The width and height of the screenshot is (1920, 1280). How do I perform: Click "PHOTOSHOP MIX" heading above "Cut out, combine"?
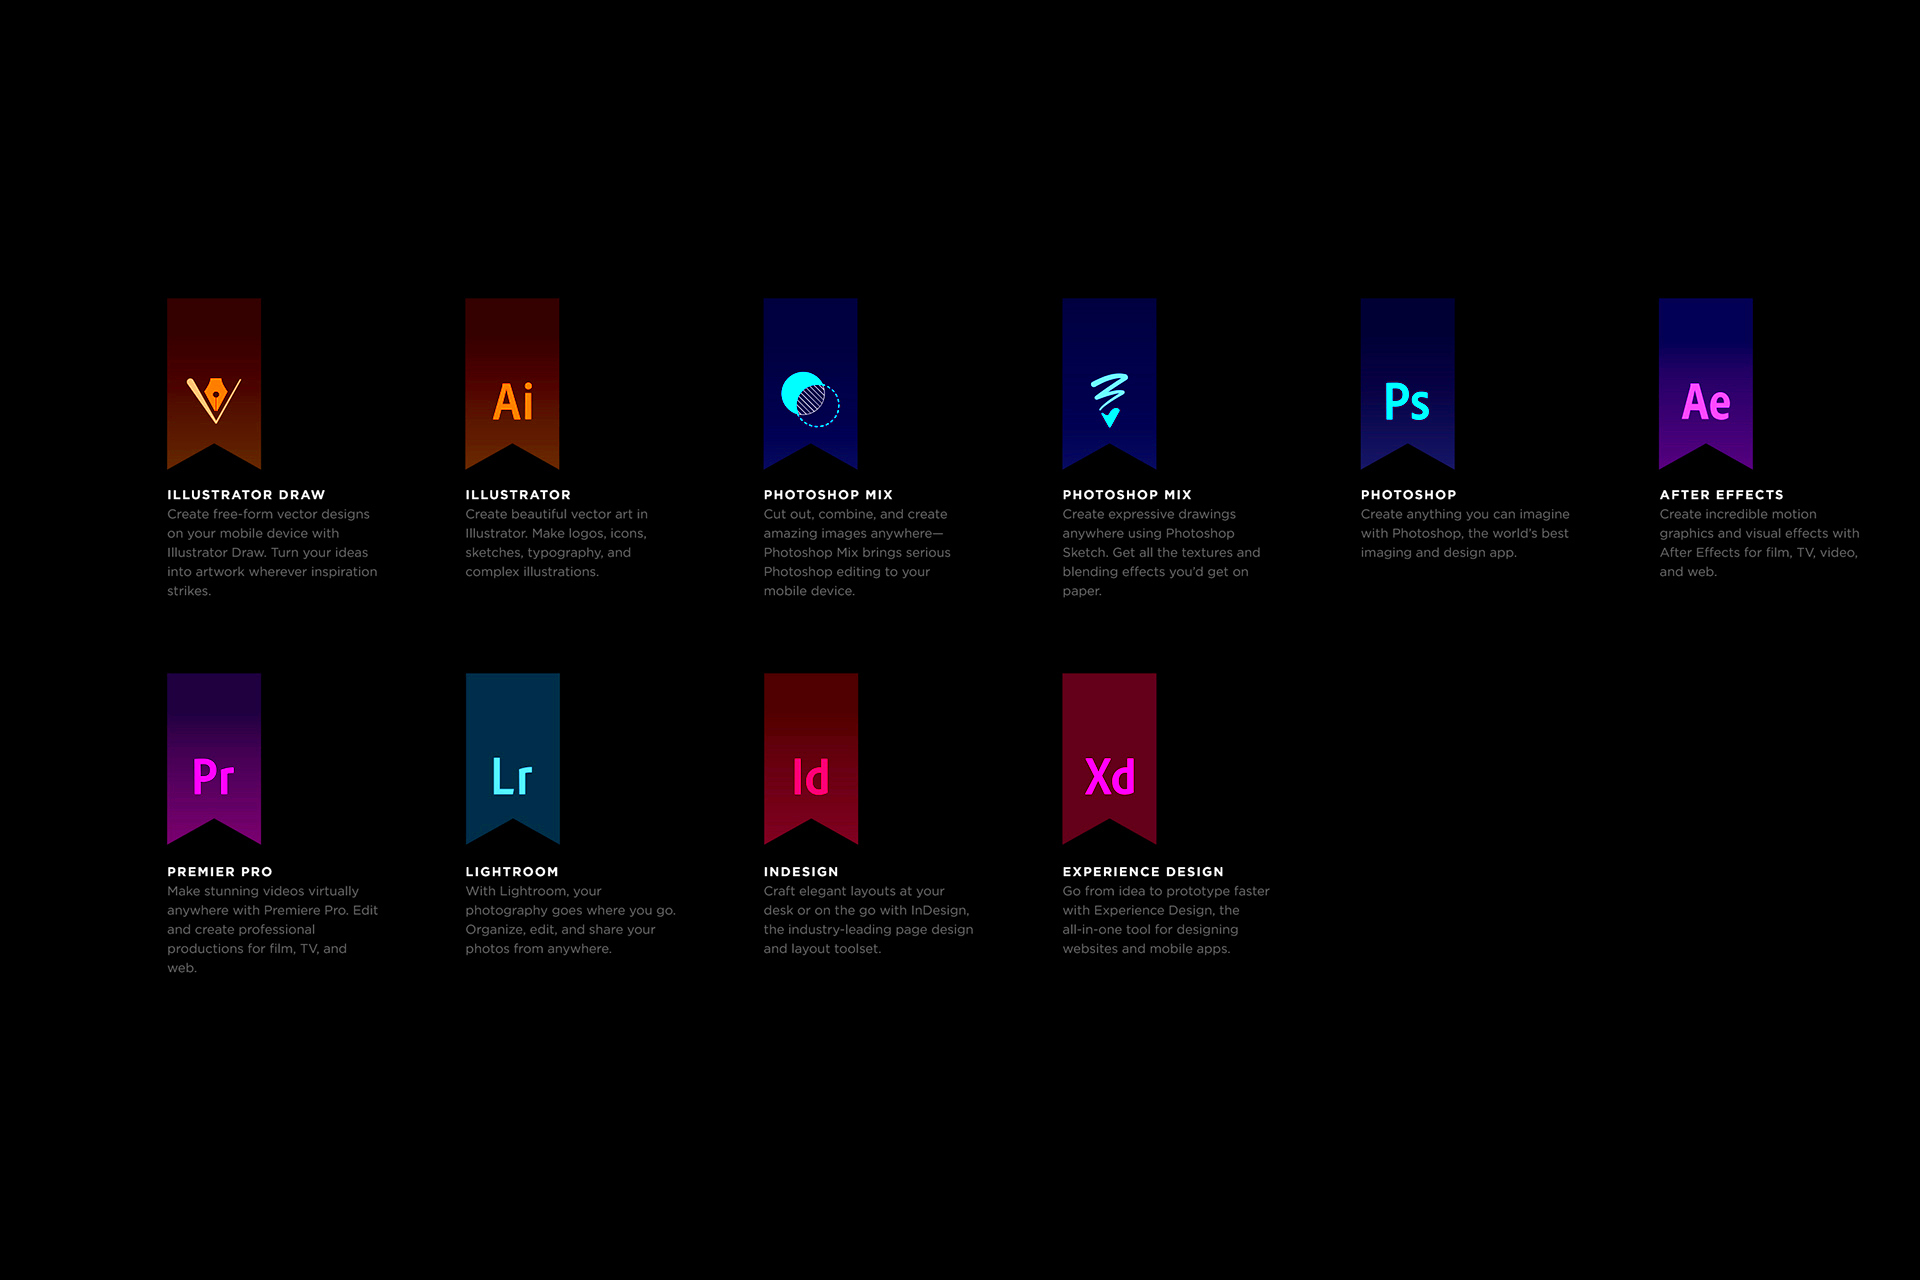click(x=828, y=495)
